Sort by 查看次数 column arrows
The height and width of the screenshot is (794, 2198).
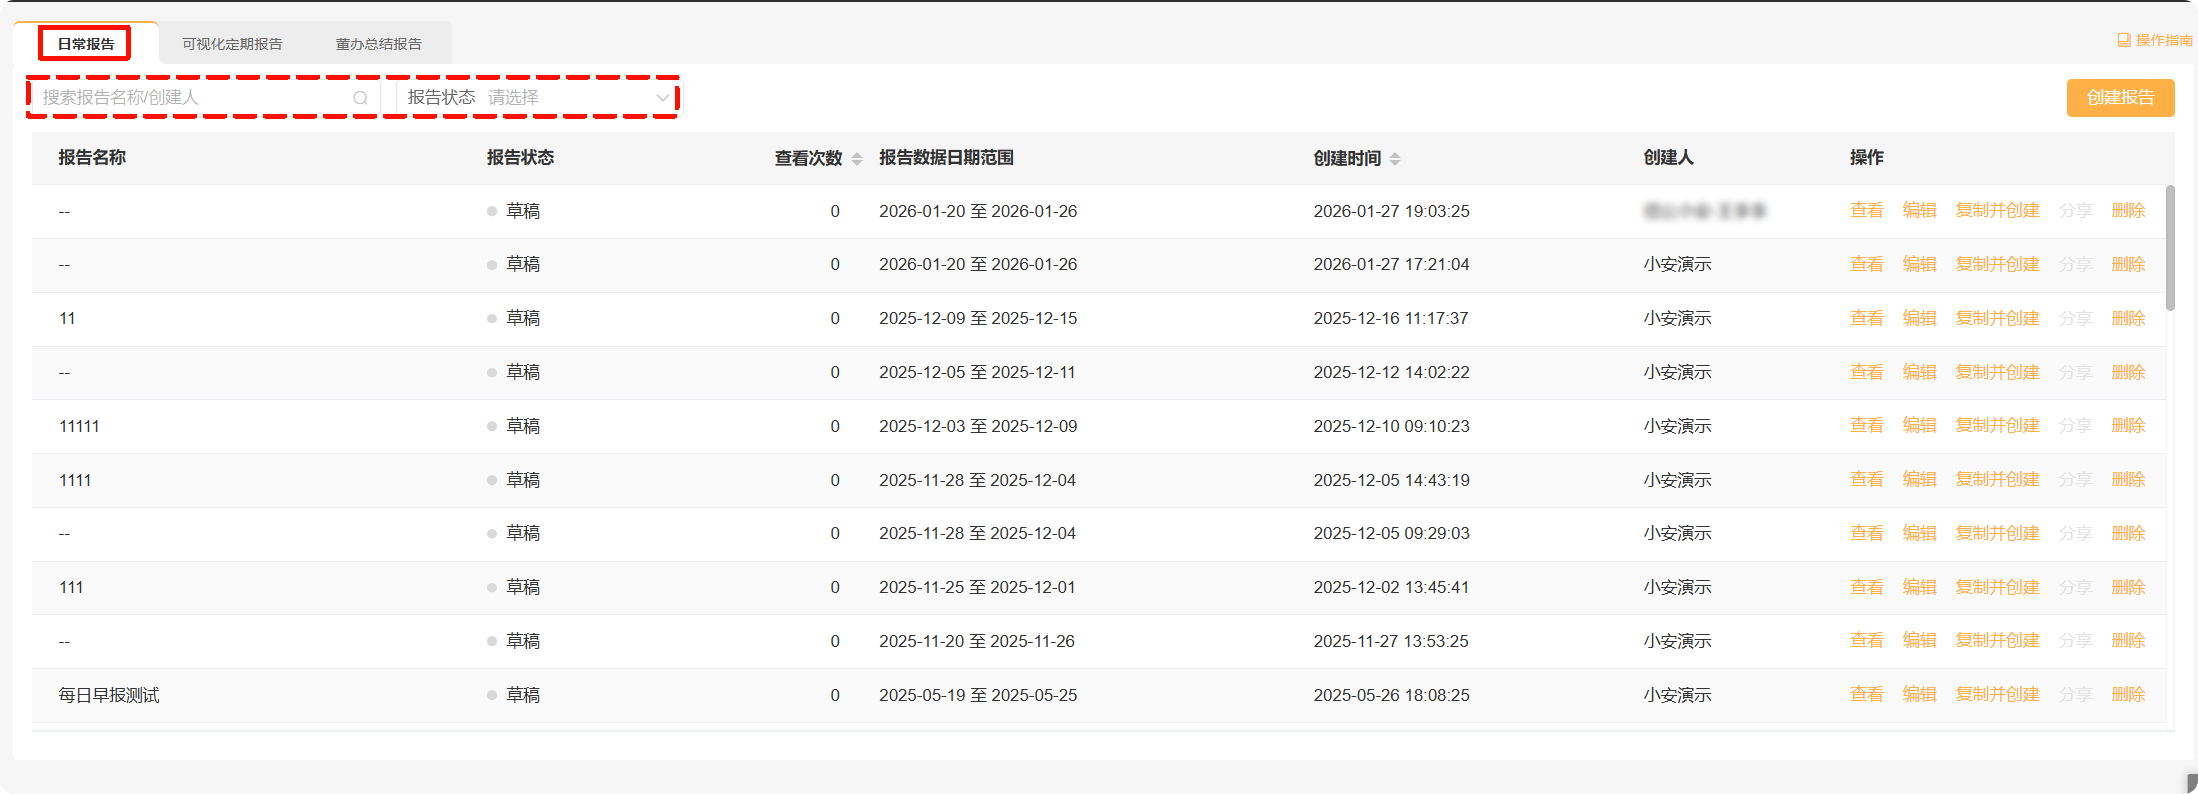(x=857, y=159)
